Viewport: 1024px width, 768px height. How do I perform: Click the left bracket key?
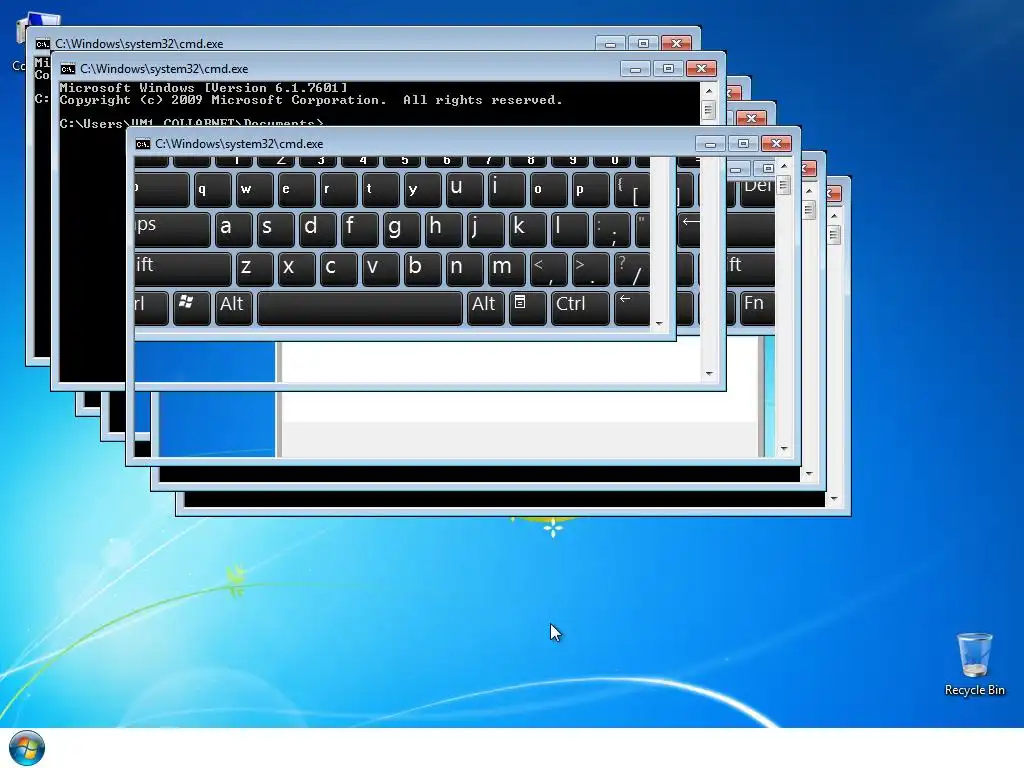pos(631,189)
